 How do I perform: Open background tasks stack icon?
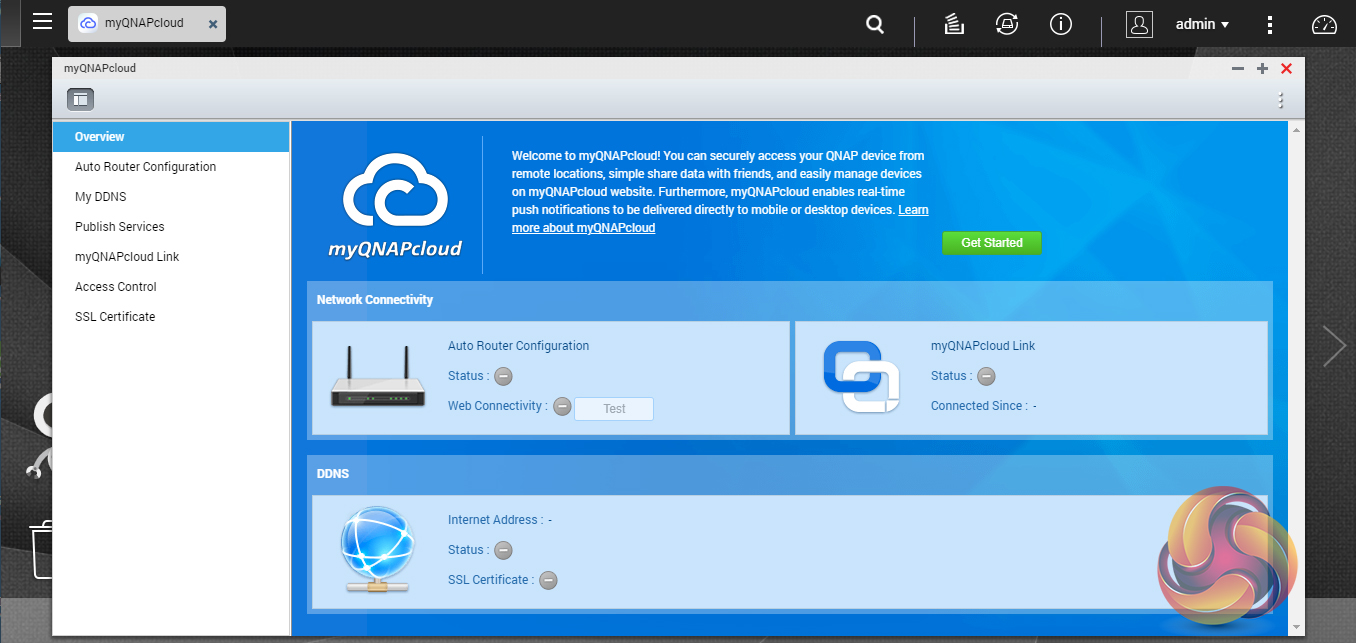pos(954,25)
